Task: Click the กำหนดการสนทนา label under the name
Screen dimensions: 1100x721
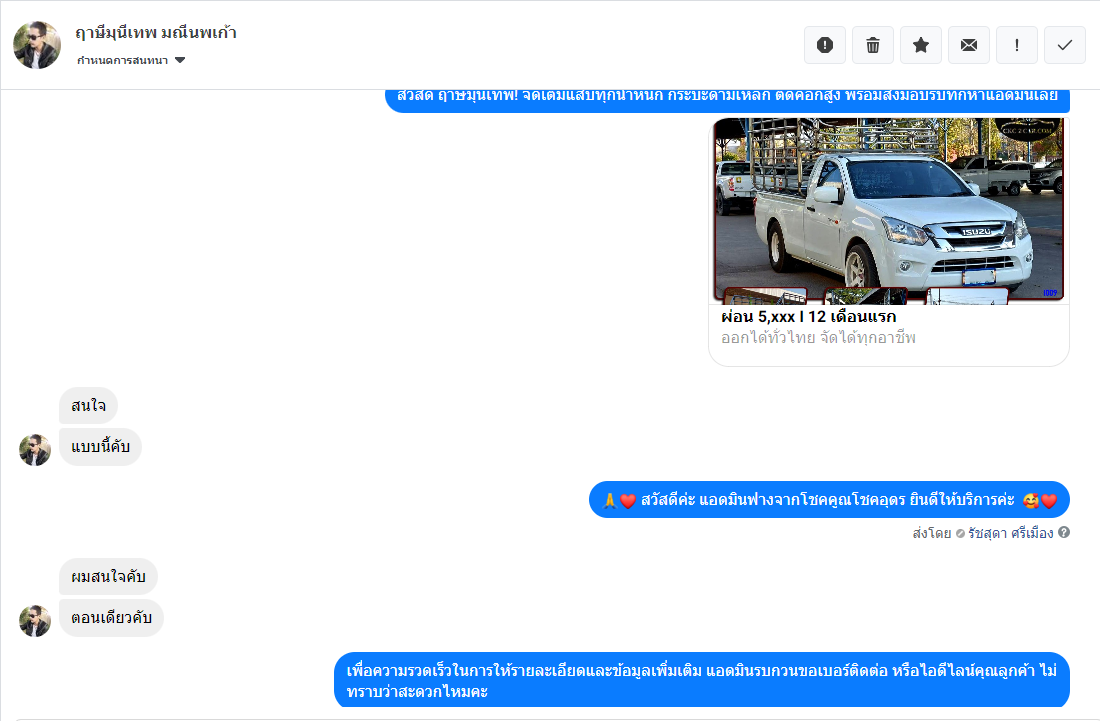Action: (122, 61)
